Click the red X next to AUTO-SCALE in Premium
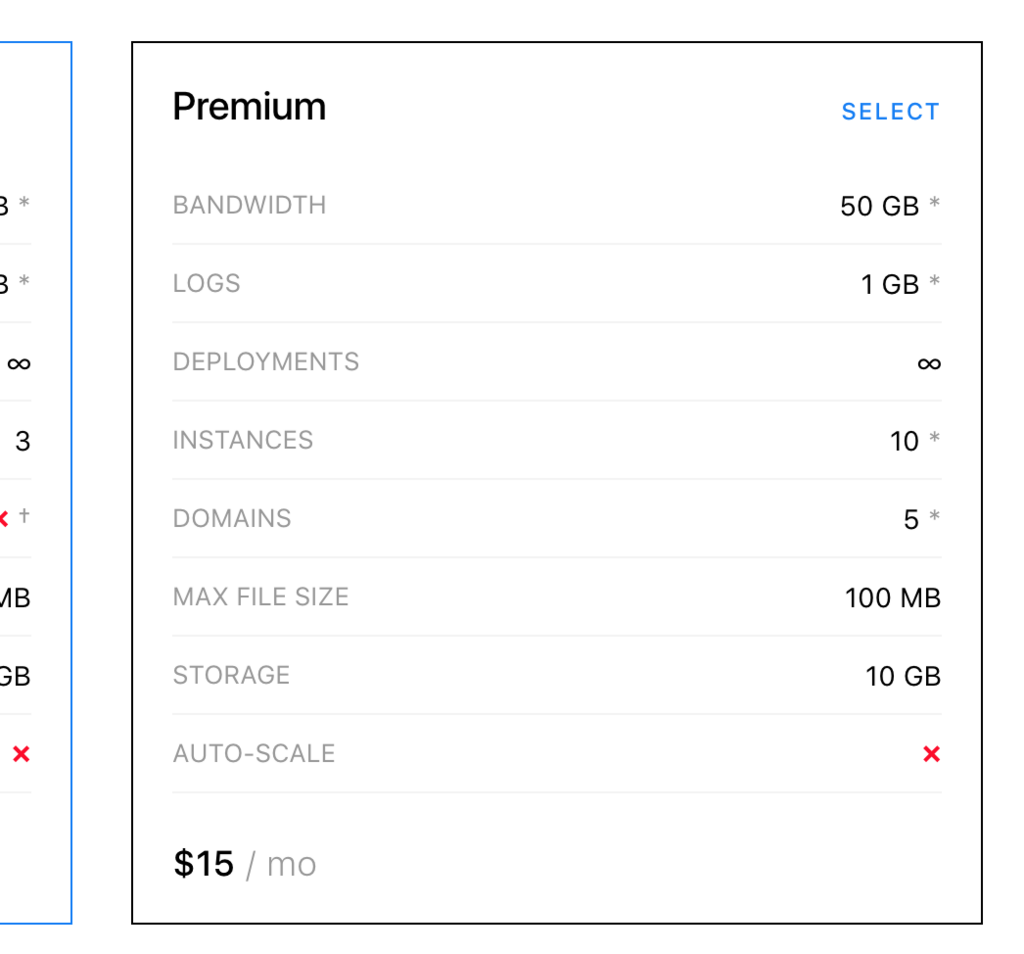 click(x=931, y=754)
